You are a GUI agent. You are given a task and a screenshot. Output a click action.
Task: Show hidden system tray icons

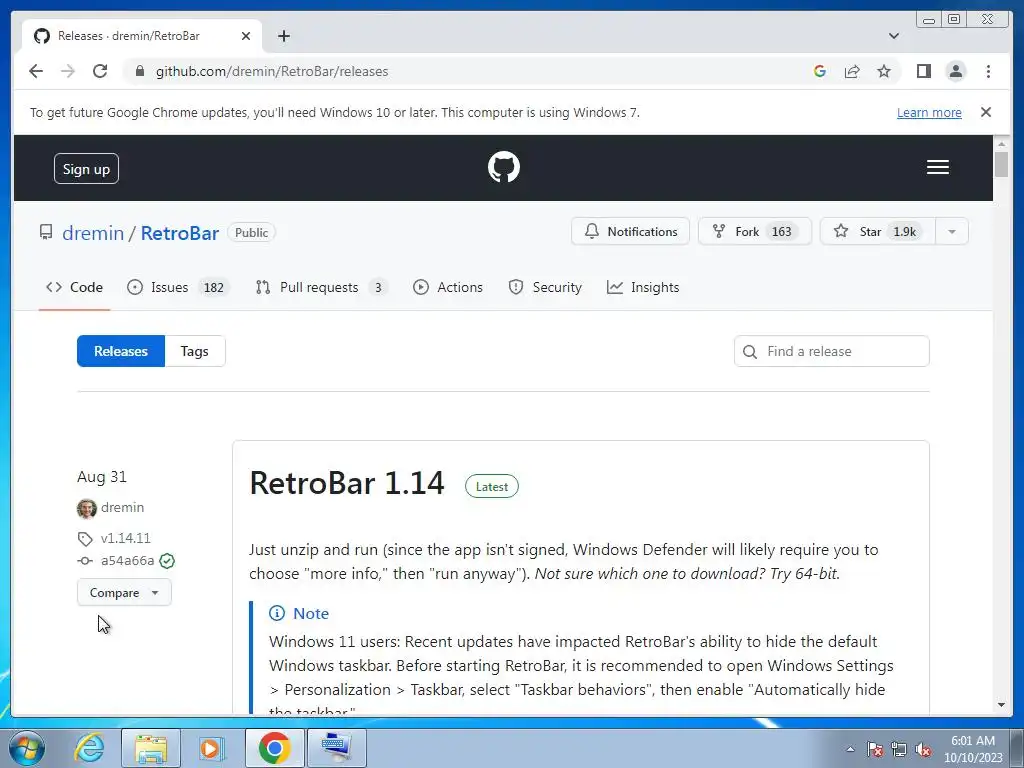[x=850, y=750]
